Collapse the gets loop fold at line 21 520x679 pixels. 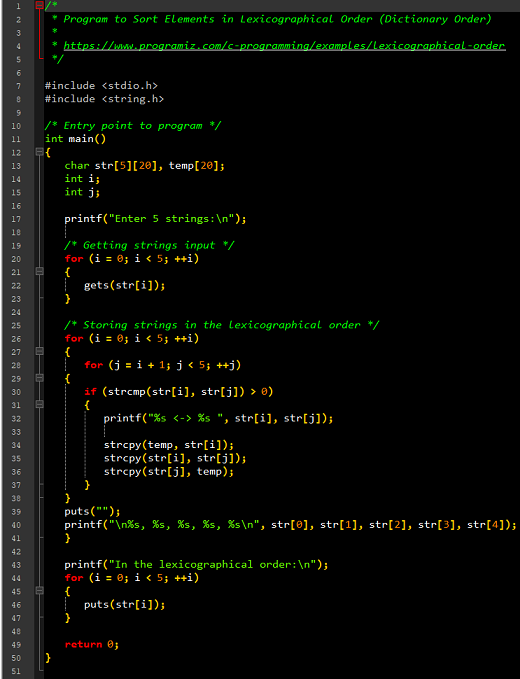39,272
